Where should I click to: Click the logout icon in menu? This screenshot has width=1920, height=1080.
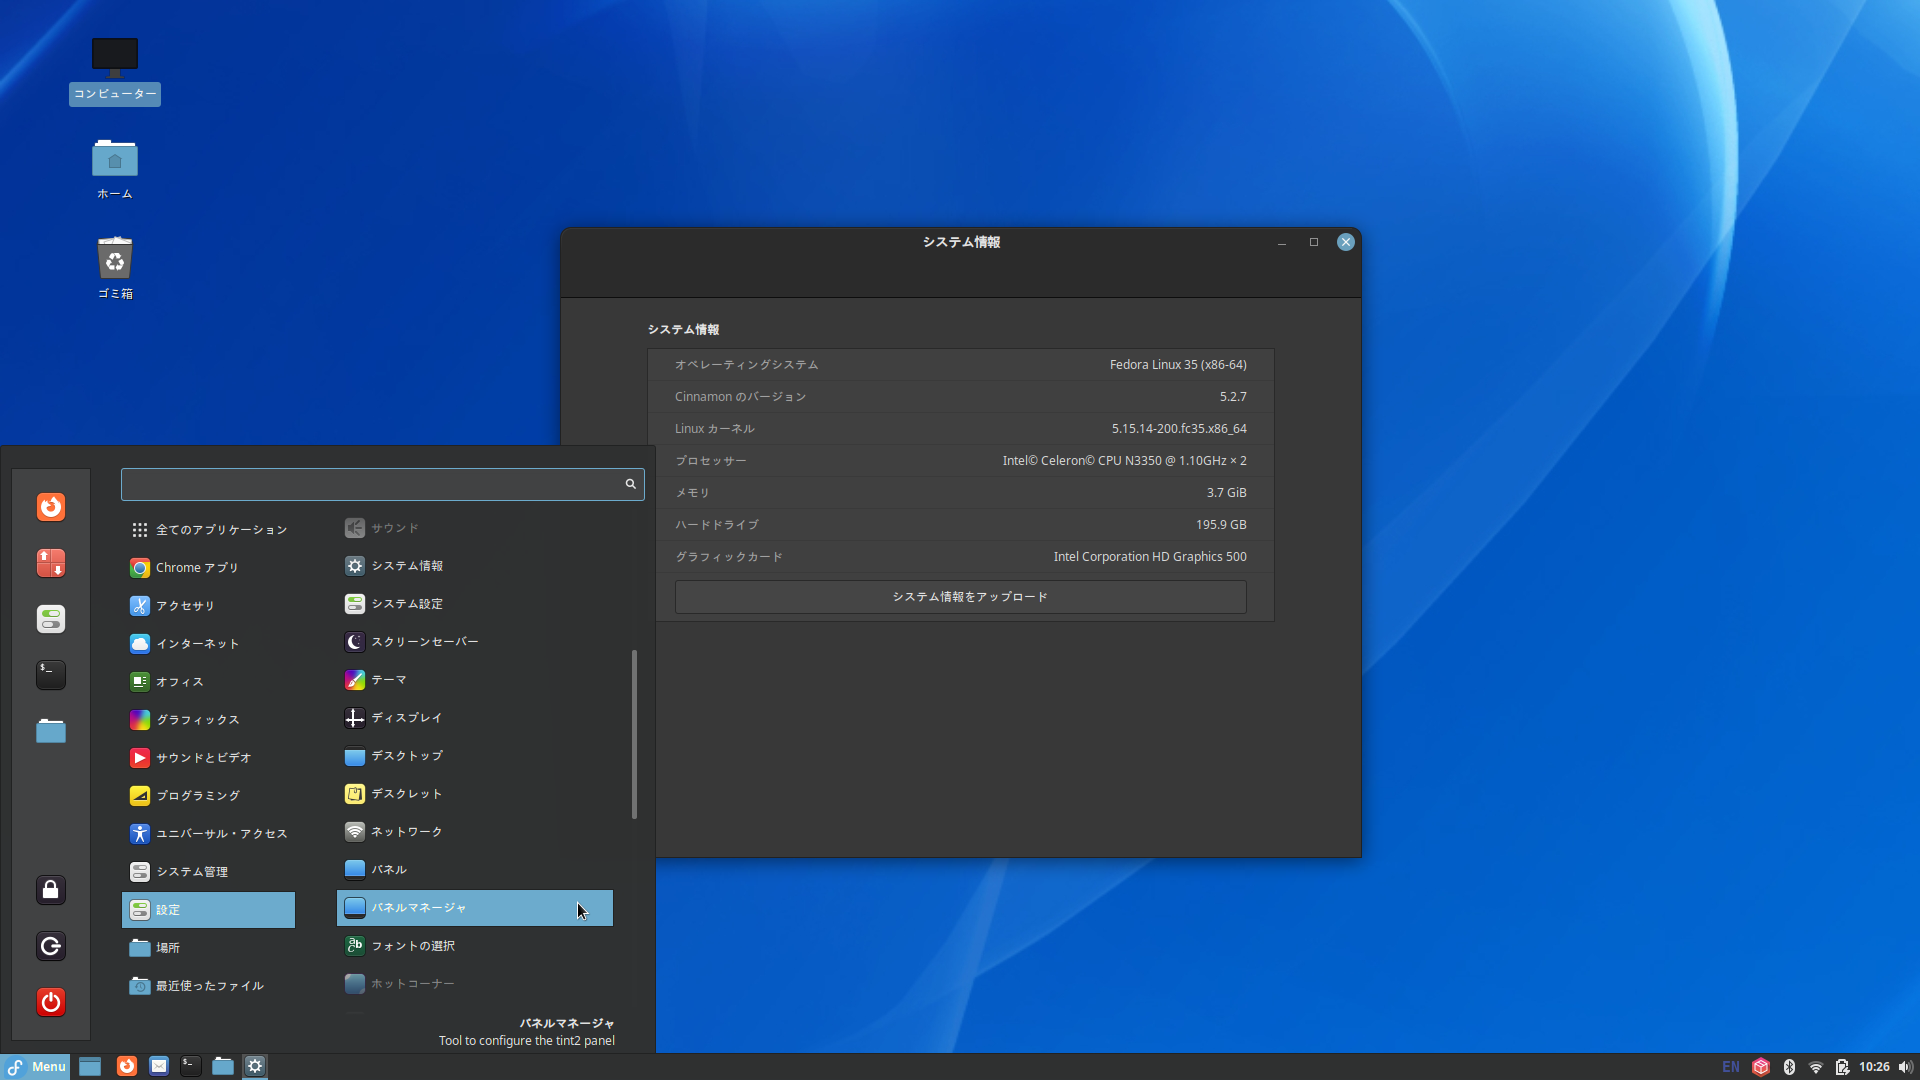(x=51, y=946)
